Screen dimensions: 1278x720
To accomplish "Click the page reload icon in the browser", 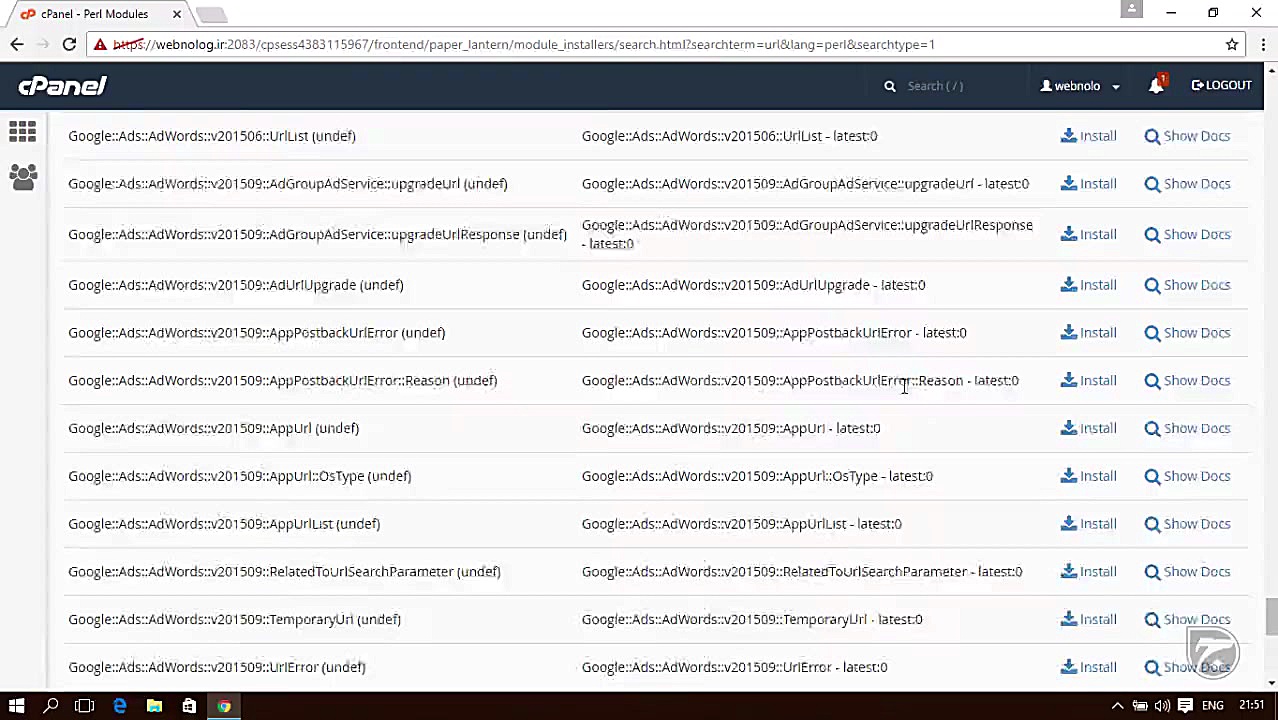I will pos(68,44).
